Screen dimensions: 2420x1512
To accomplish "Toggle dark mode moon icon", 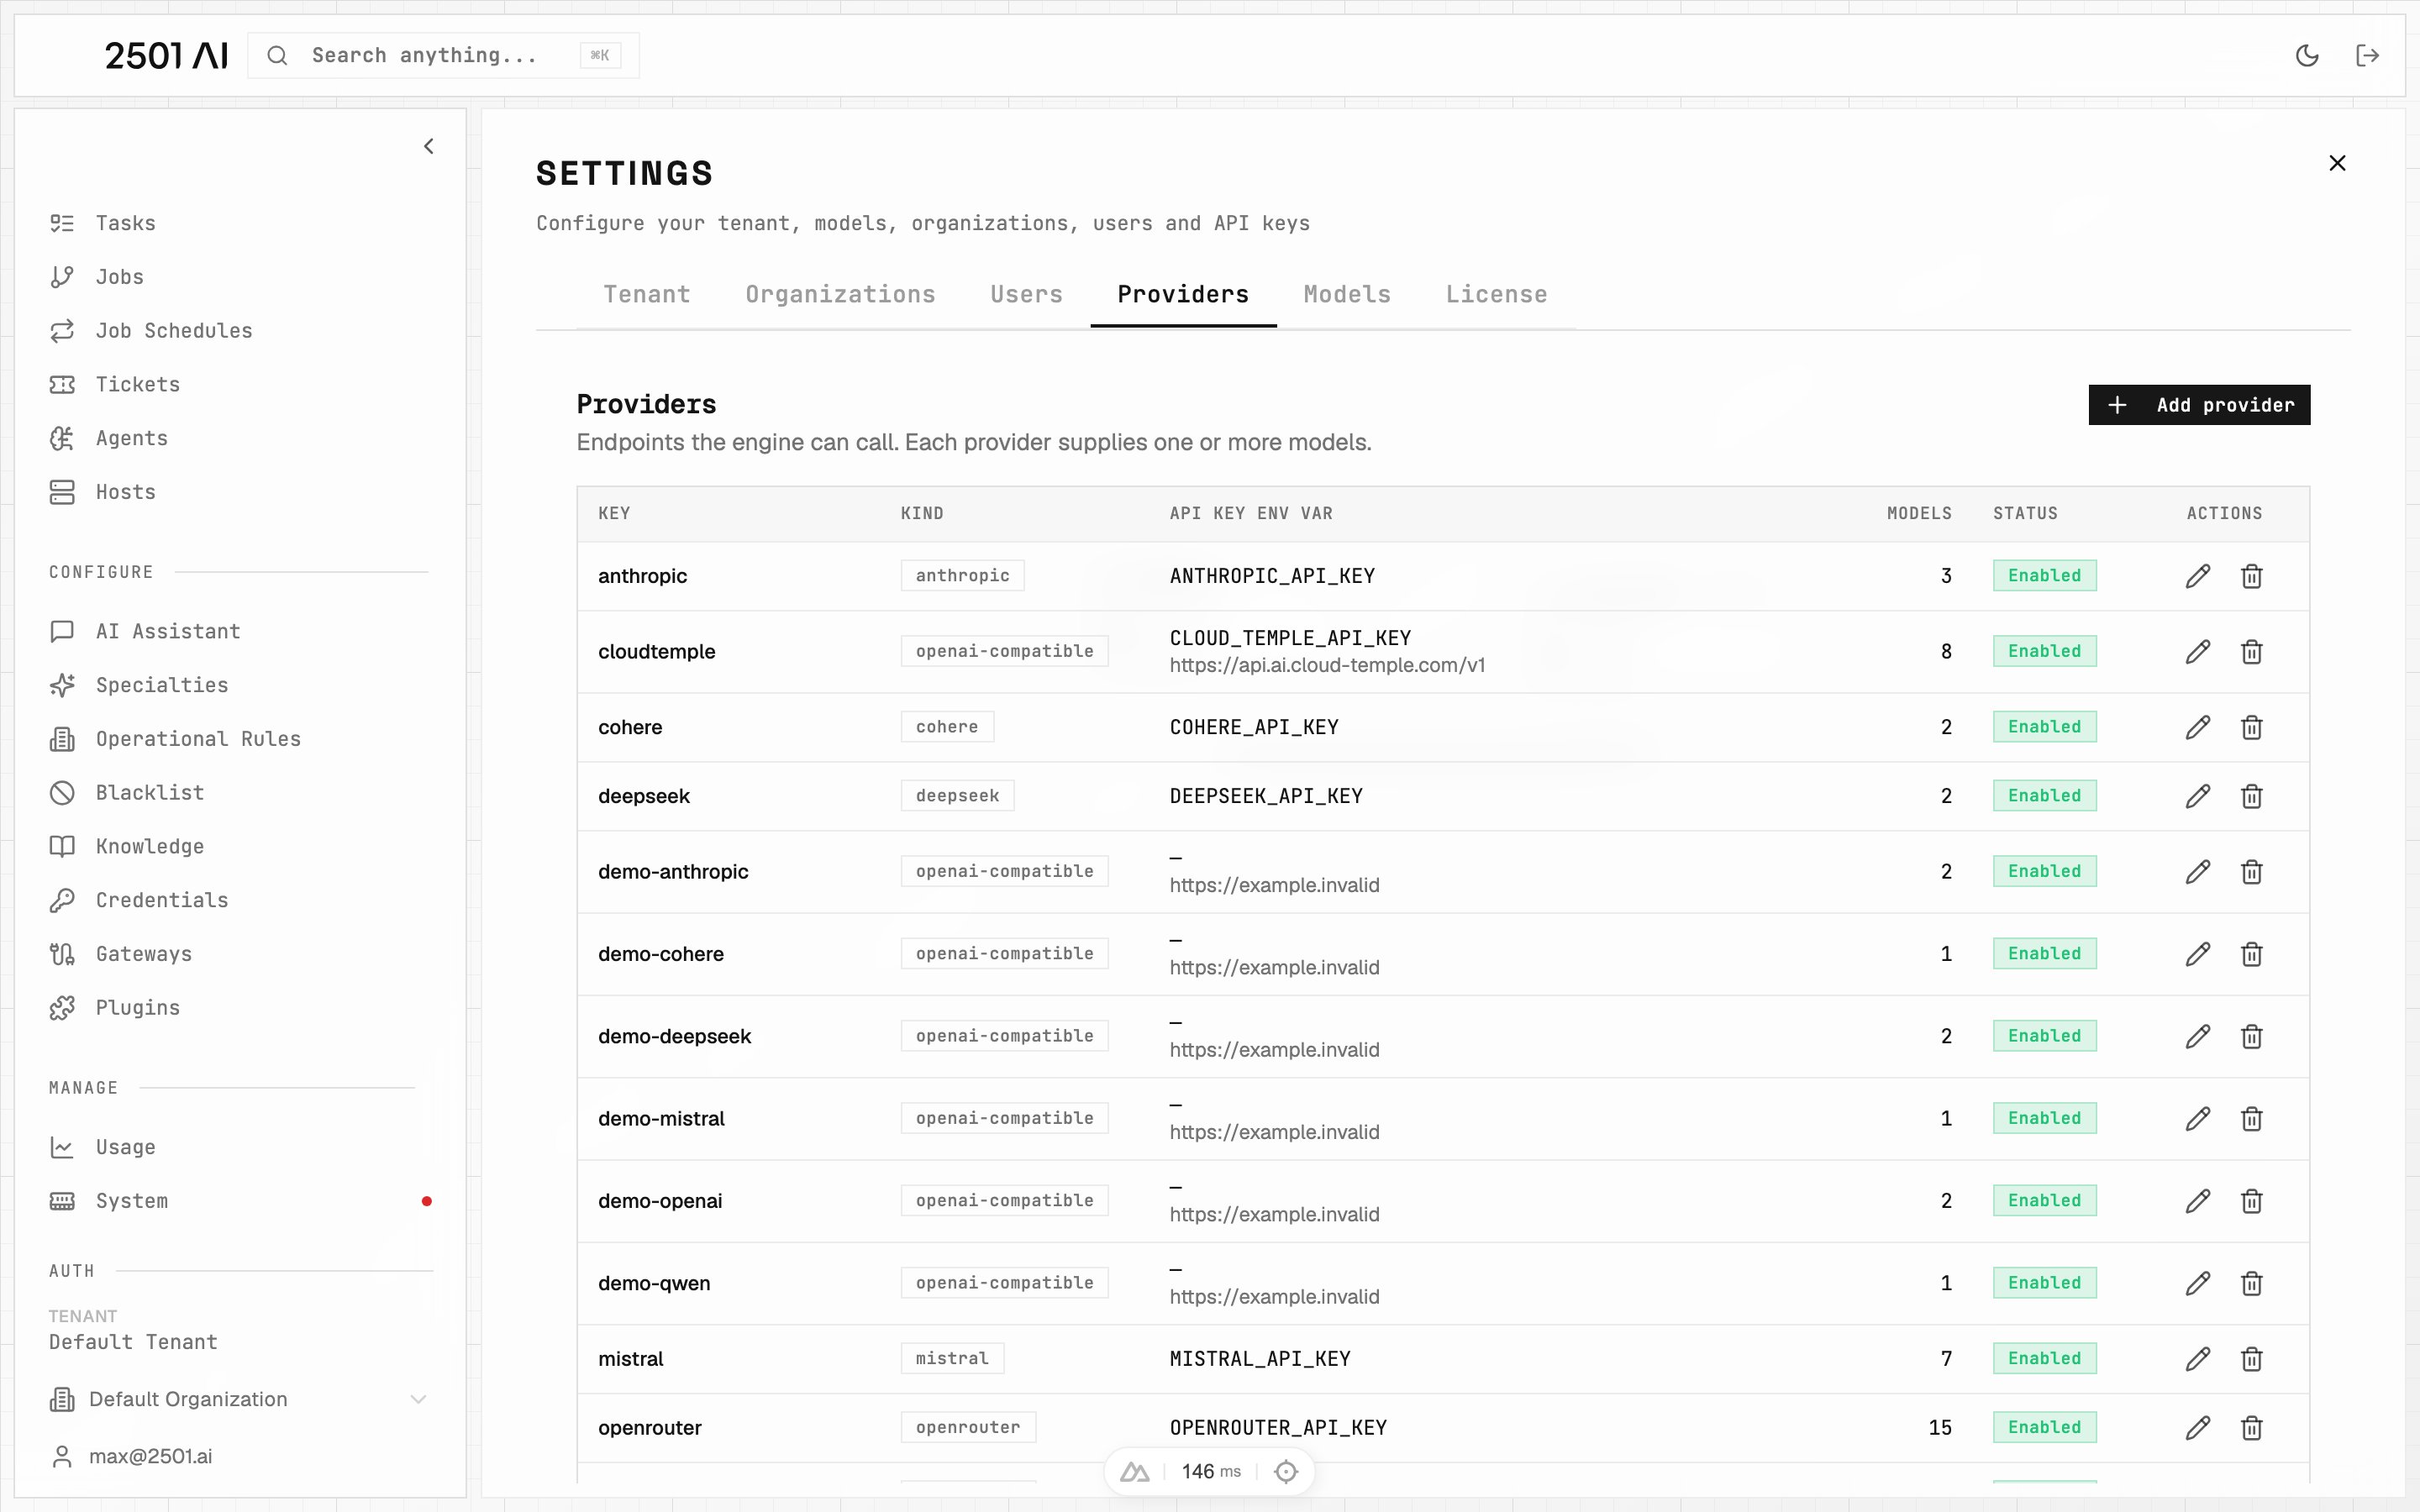I will 2307,55.
